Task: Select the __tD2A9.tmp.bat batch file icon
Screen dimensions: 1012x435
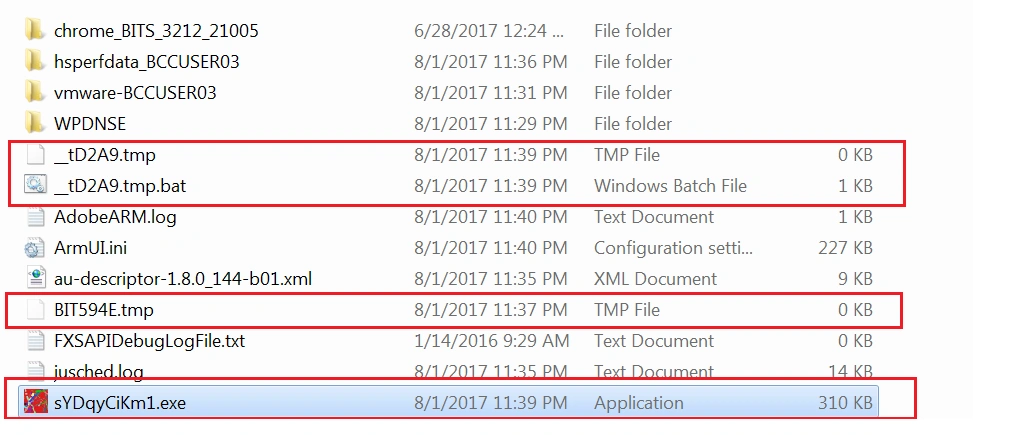Action: [35, 185]
